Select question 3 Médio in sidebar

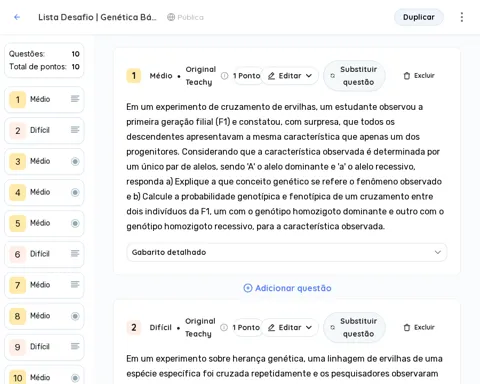point(44,161)
